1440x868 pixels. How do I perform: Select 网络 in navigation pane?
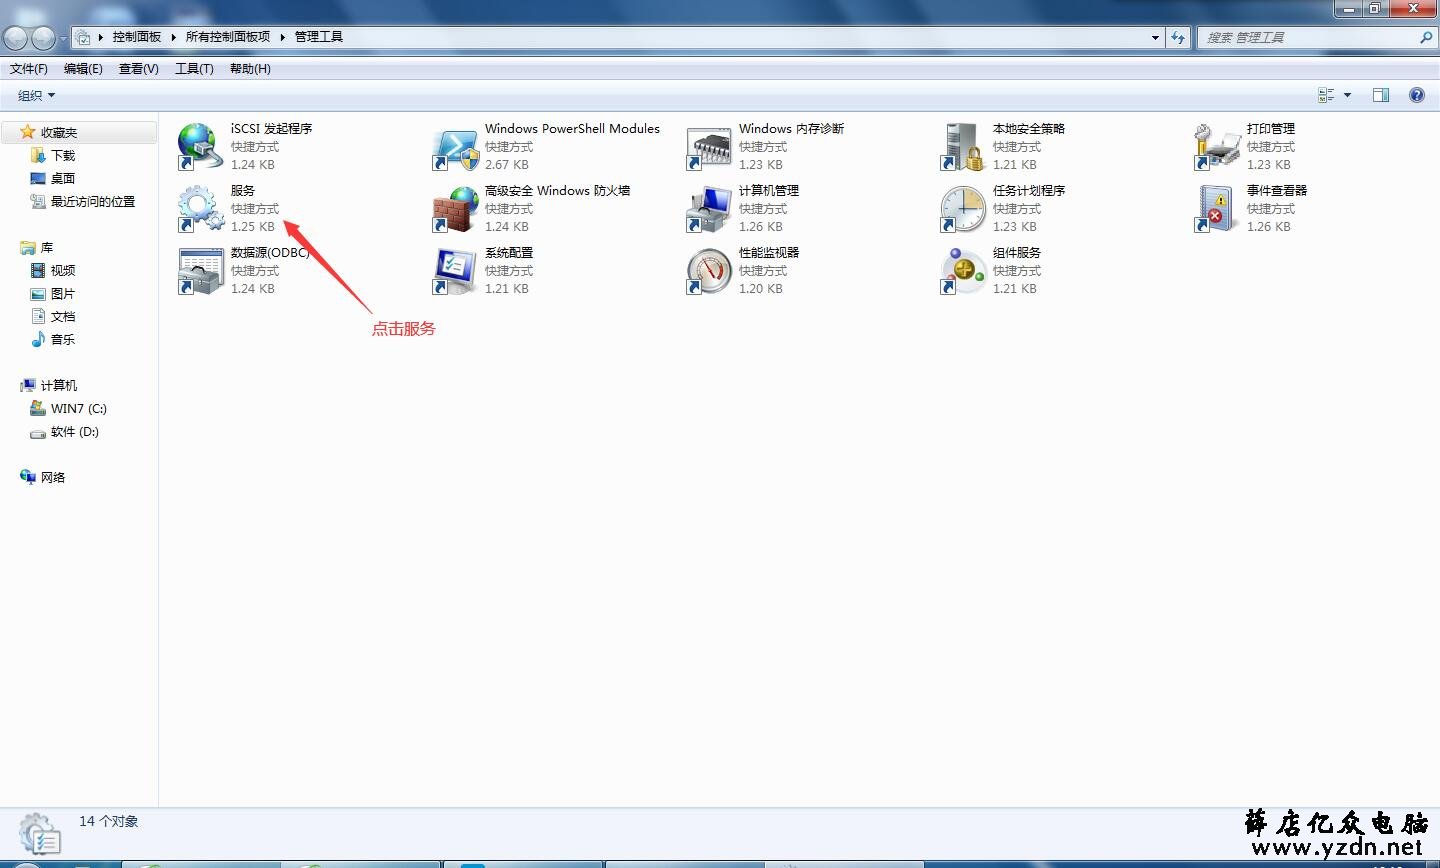click(x=53, y=477)
